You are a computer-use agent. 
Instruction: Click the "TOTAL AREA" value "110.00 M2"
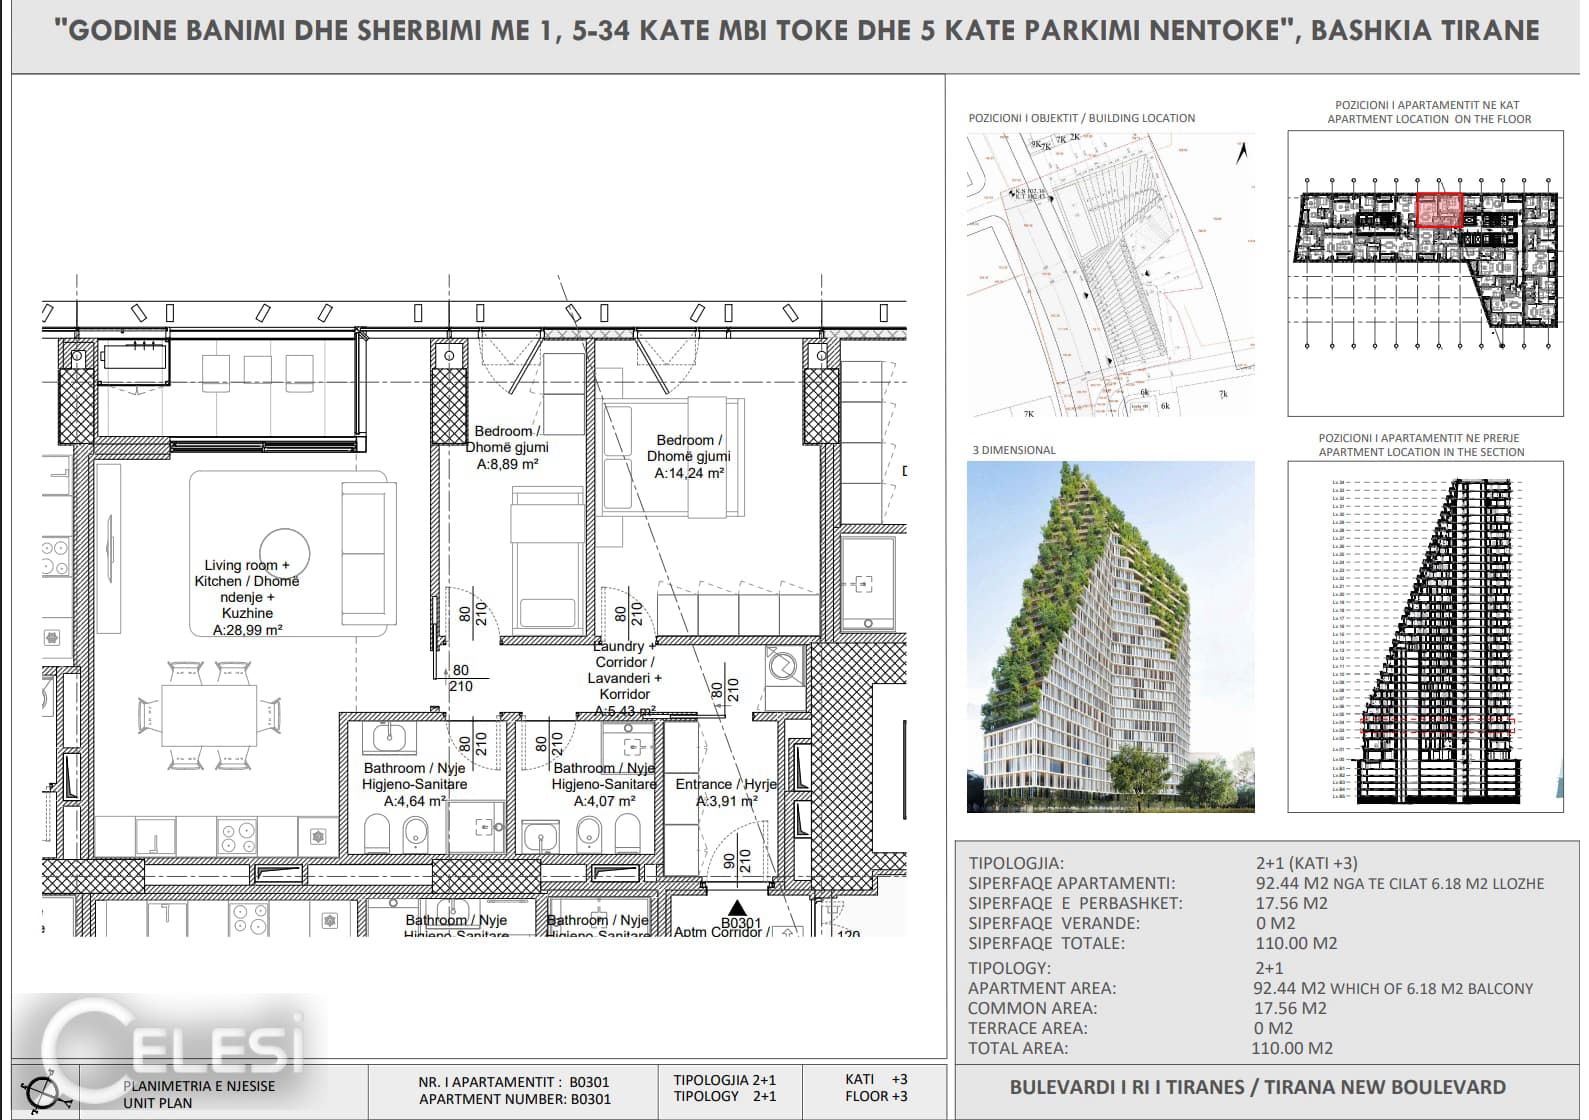click(1292, 1048)
